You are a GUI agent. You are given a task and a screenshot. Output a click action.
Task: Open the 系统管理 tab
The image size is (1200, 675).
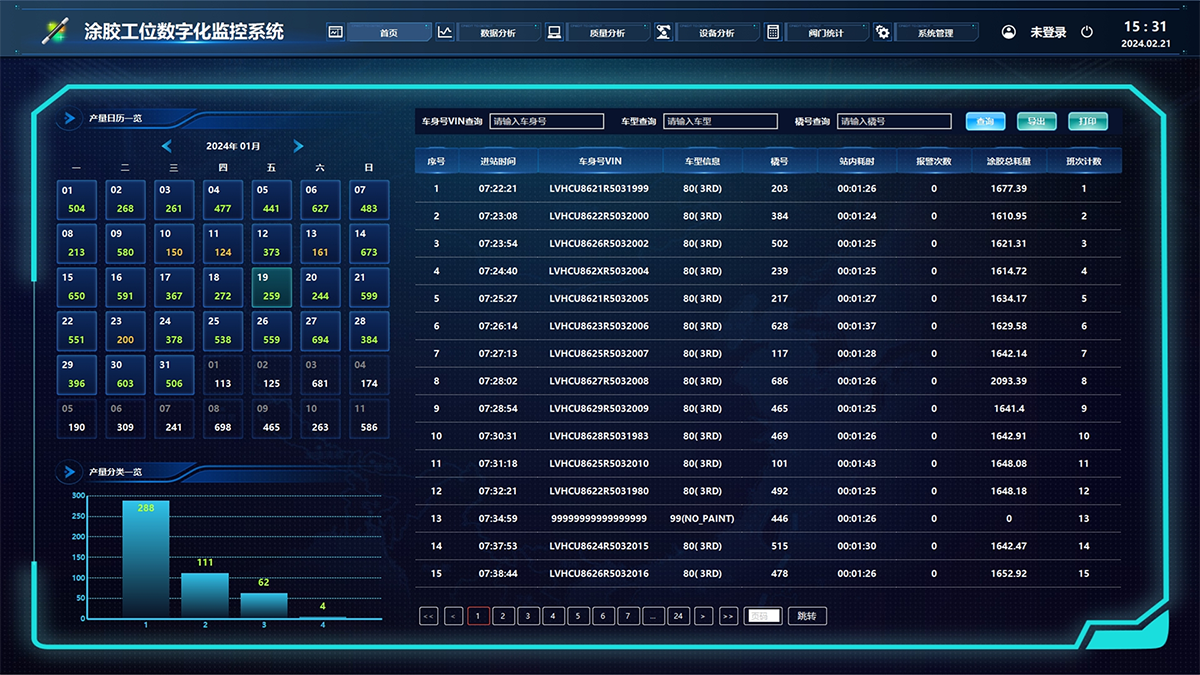[x=936, y=32]
